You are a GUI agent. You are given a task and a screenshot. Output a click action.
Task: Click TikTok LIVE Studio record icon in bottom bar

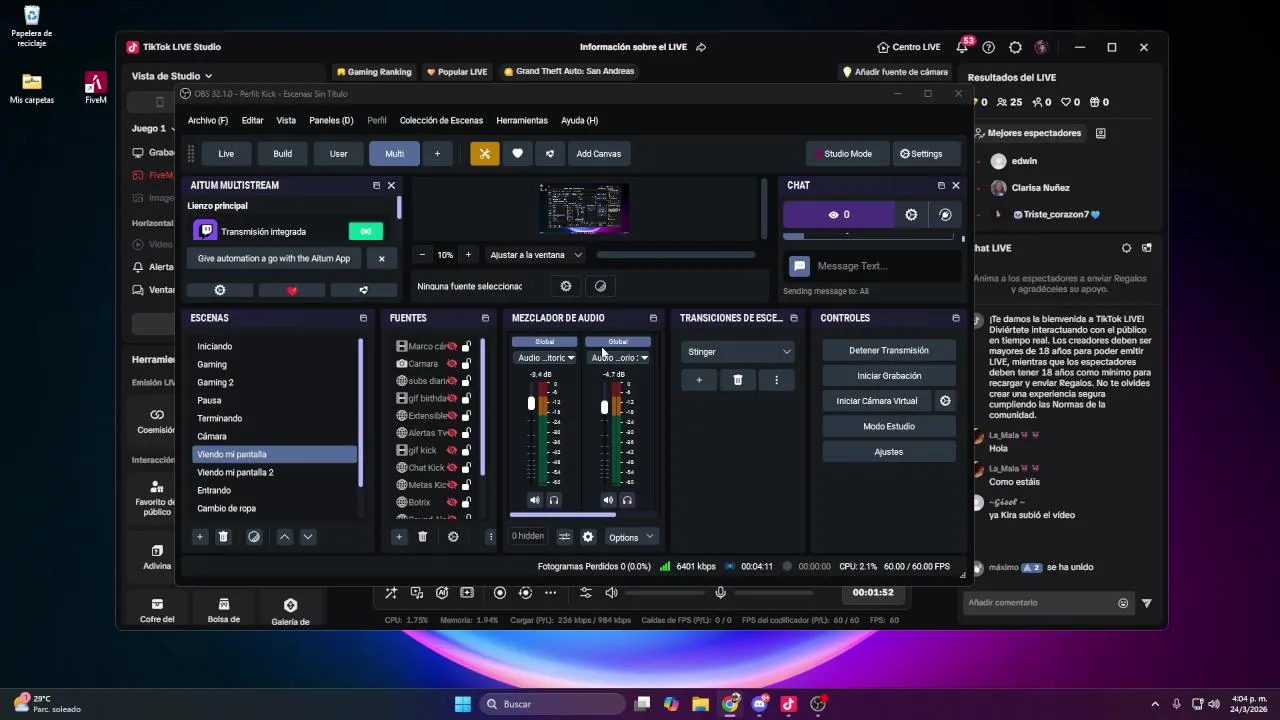tap(500, 593)
